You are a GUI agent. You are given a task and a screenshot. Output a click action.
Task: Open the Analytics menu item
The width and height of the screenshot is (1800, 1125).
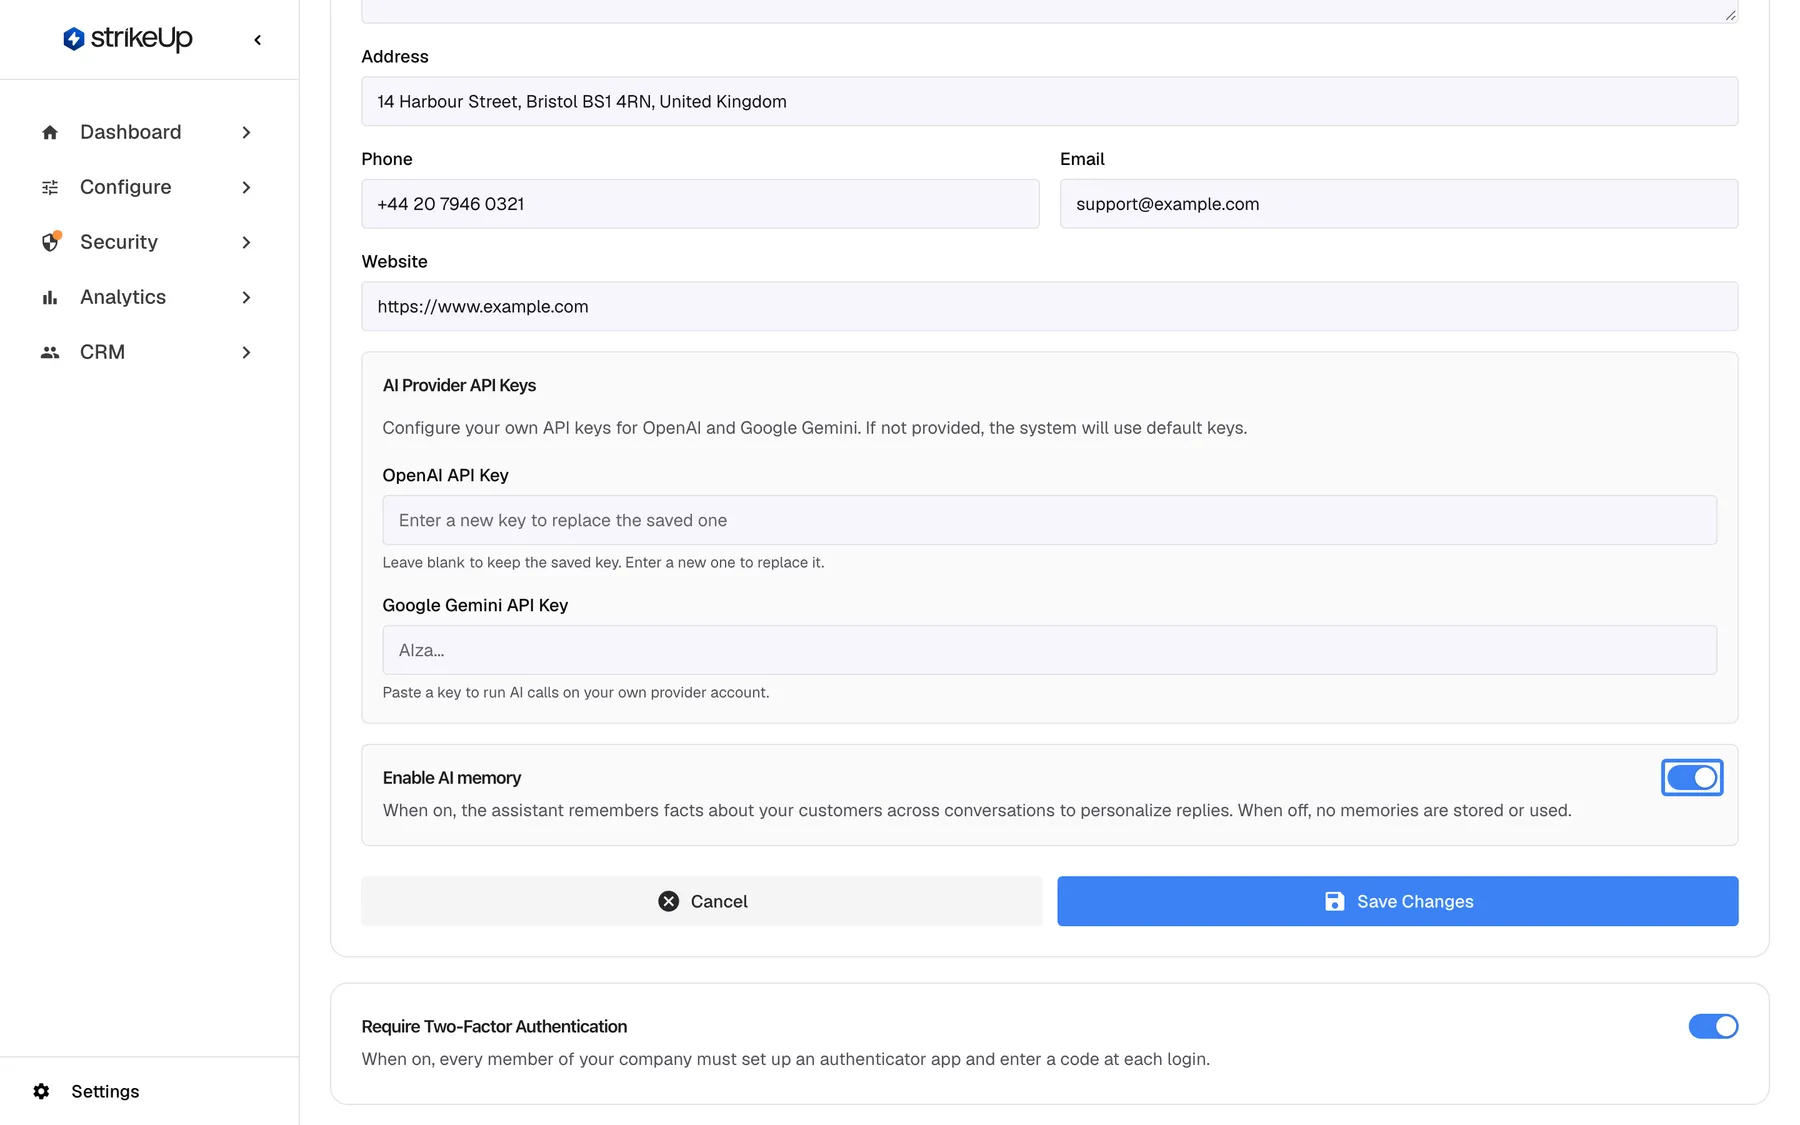pyautogui.click(x=147, y=297)
